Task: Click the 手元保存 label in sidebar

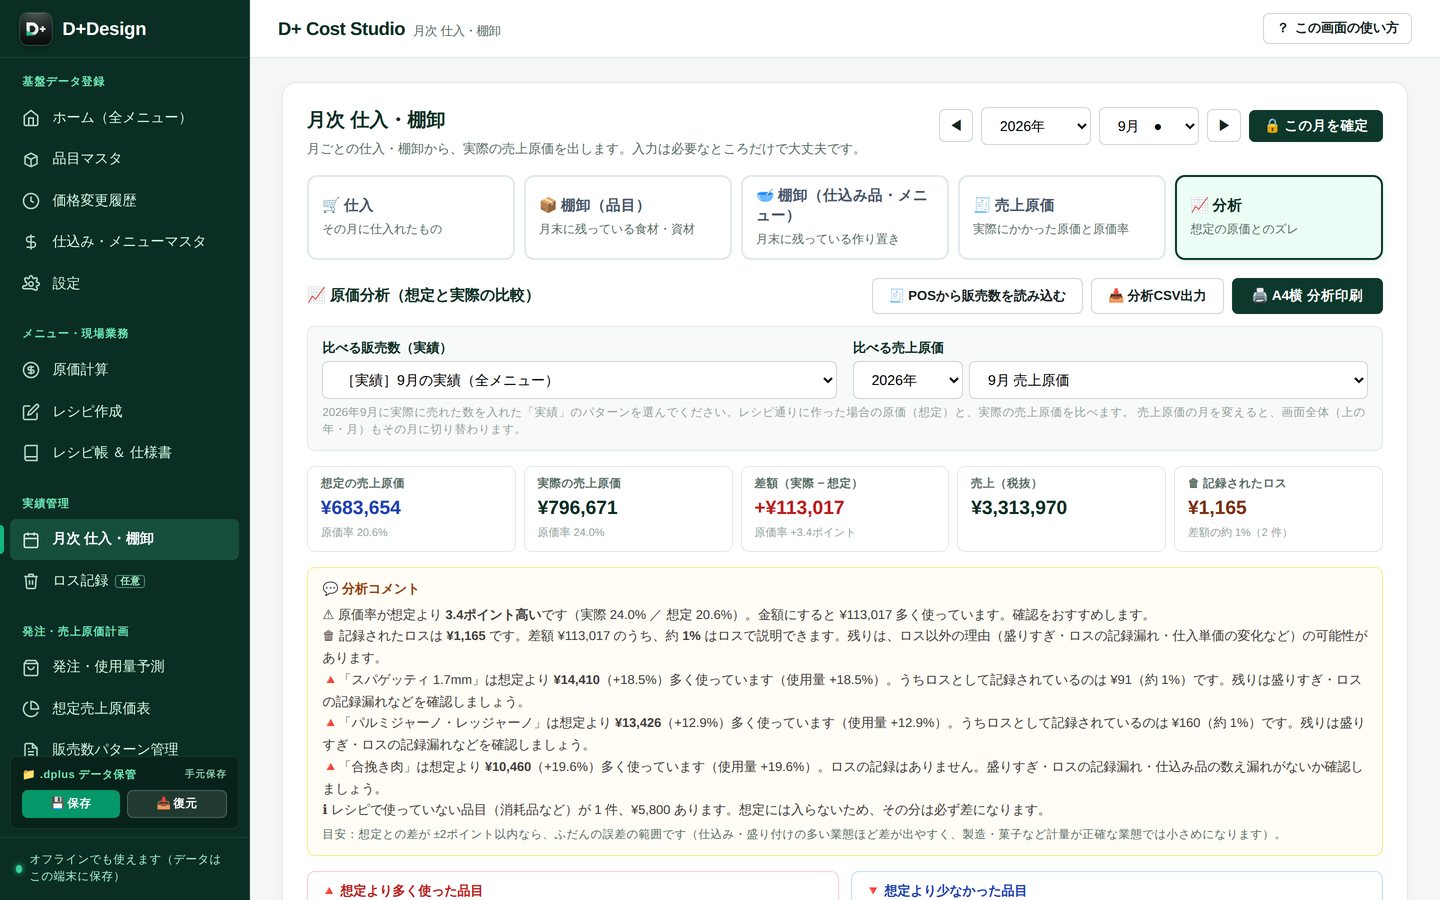Action: point(205,774)
